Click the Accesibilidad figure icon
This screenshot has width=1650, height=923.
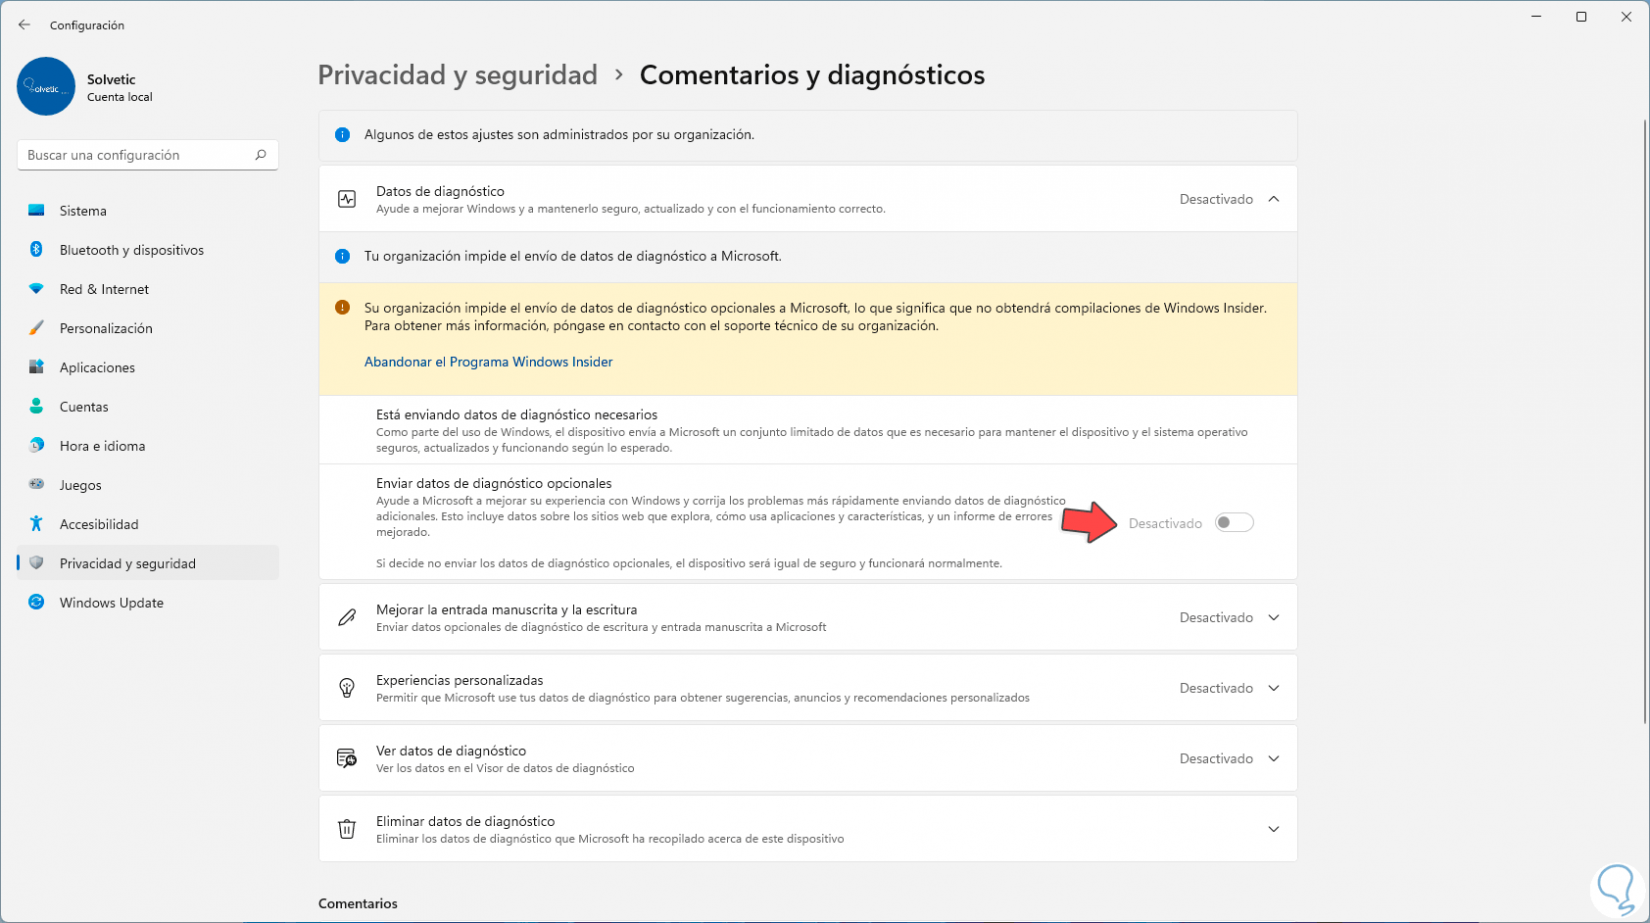(x=36, y=523)
